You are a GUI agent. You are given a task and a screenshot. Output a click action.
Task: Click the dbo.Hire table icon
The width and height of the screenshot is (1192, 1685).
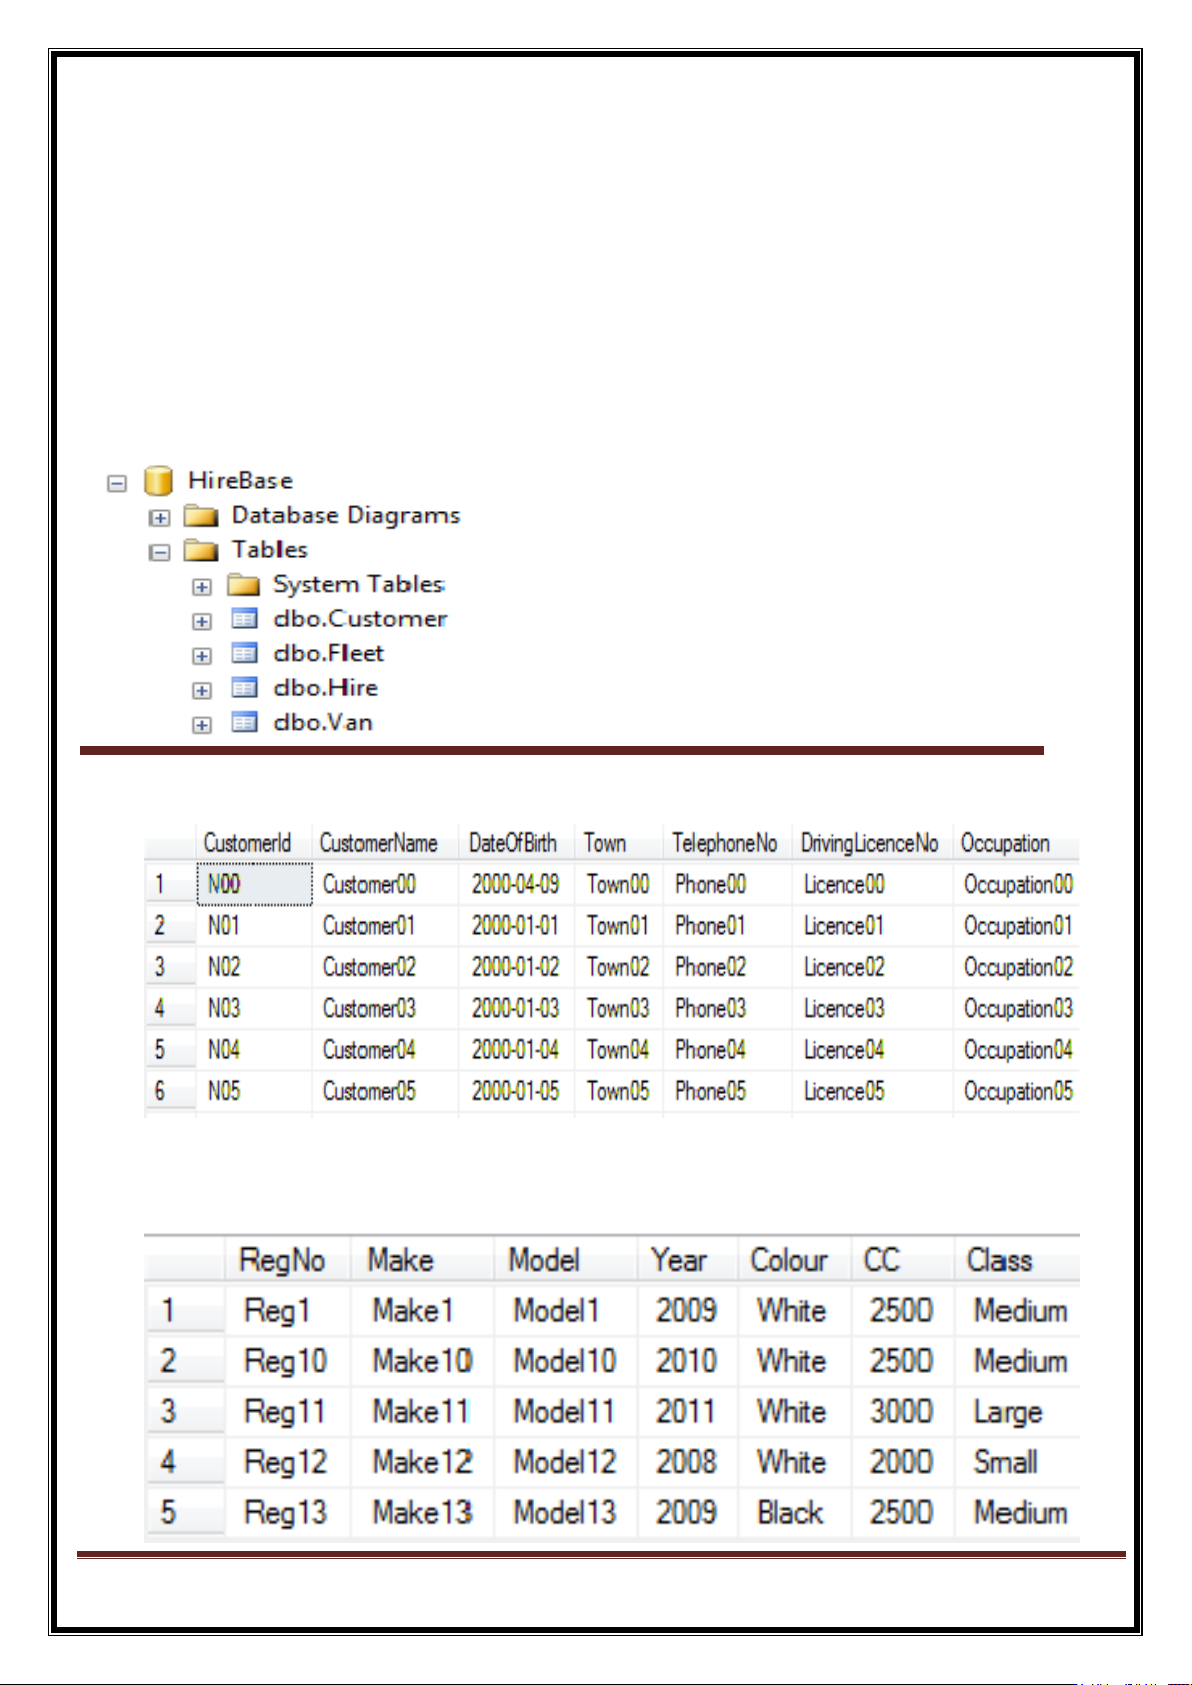click(244, 688)
